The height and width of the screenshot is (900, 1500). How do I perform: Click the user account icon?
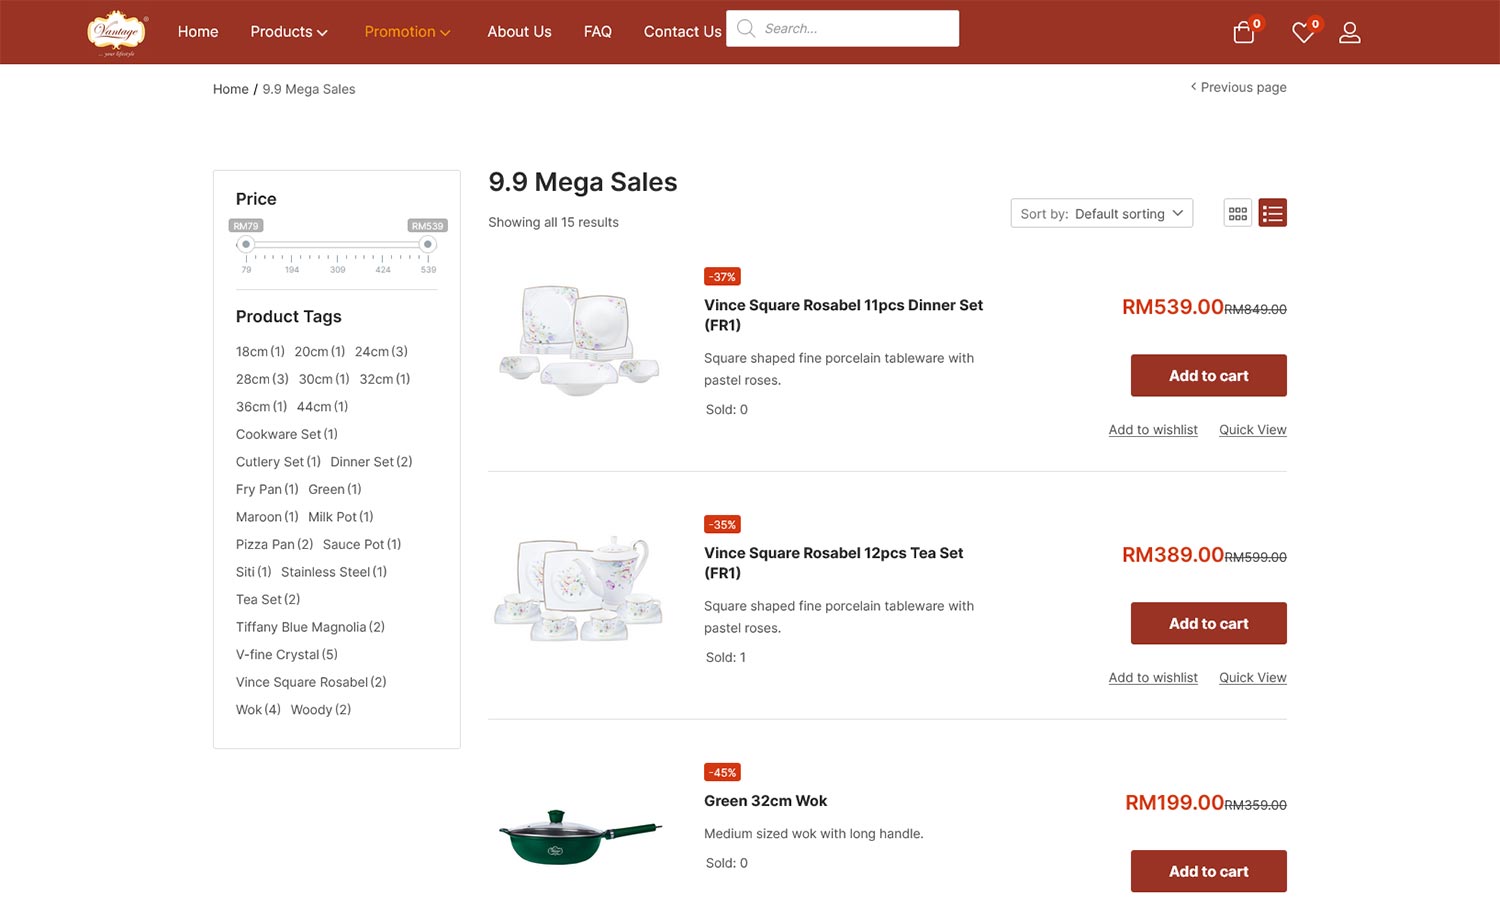coord(1349,33)
